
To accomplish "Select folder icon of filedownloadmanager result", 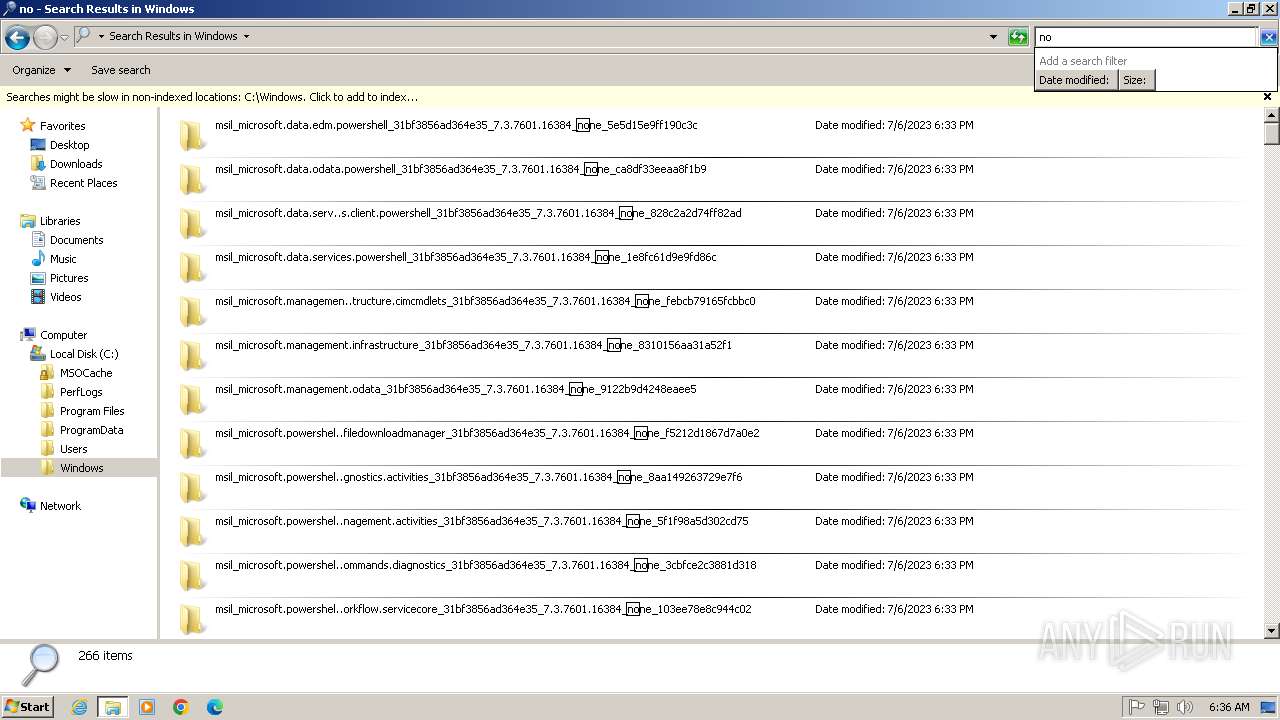I will (x=192, y=444).
